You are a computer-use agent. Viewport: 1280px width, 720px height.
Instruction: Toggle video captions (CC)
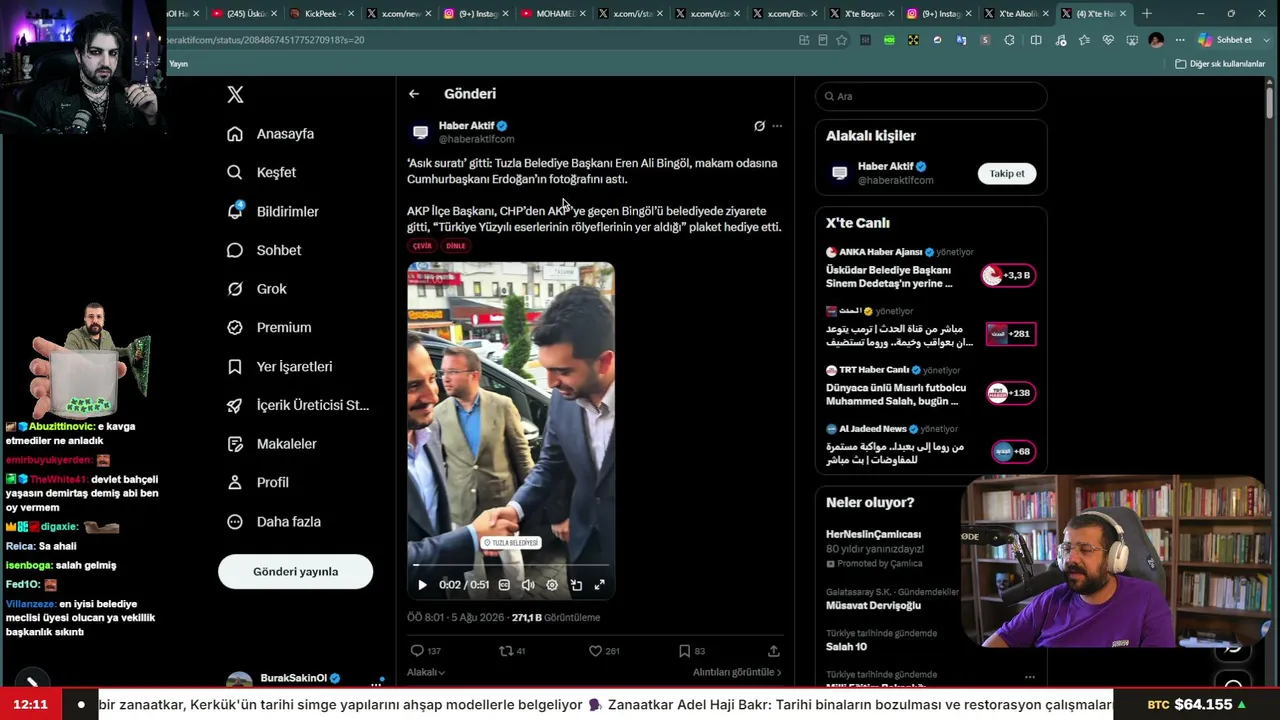pos(504,585)
